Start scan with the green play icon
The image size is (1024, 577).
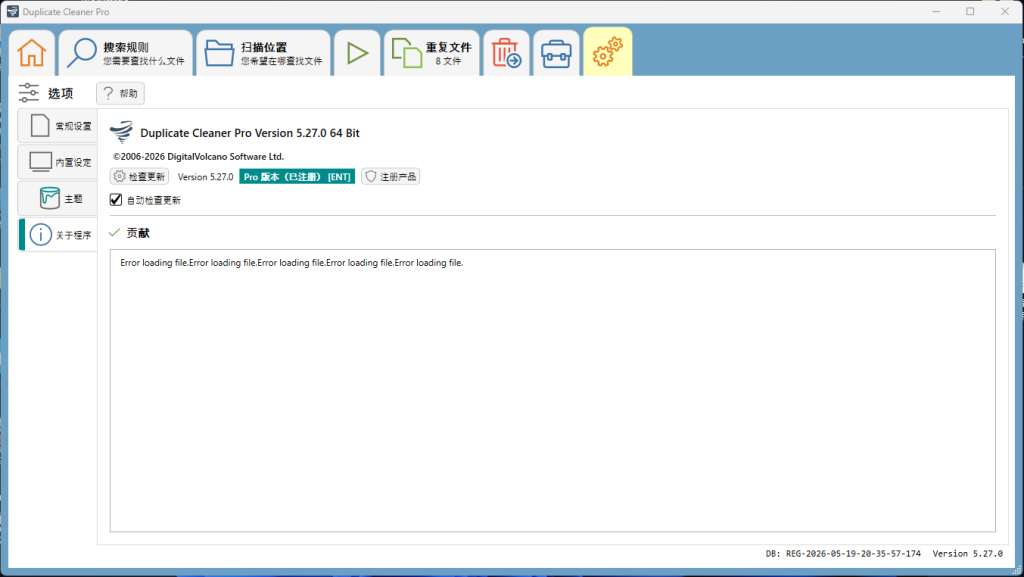357,53
